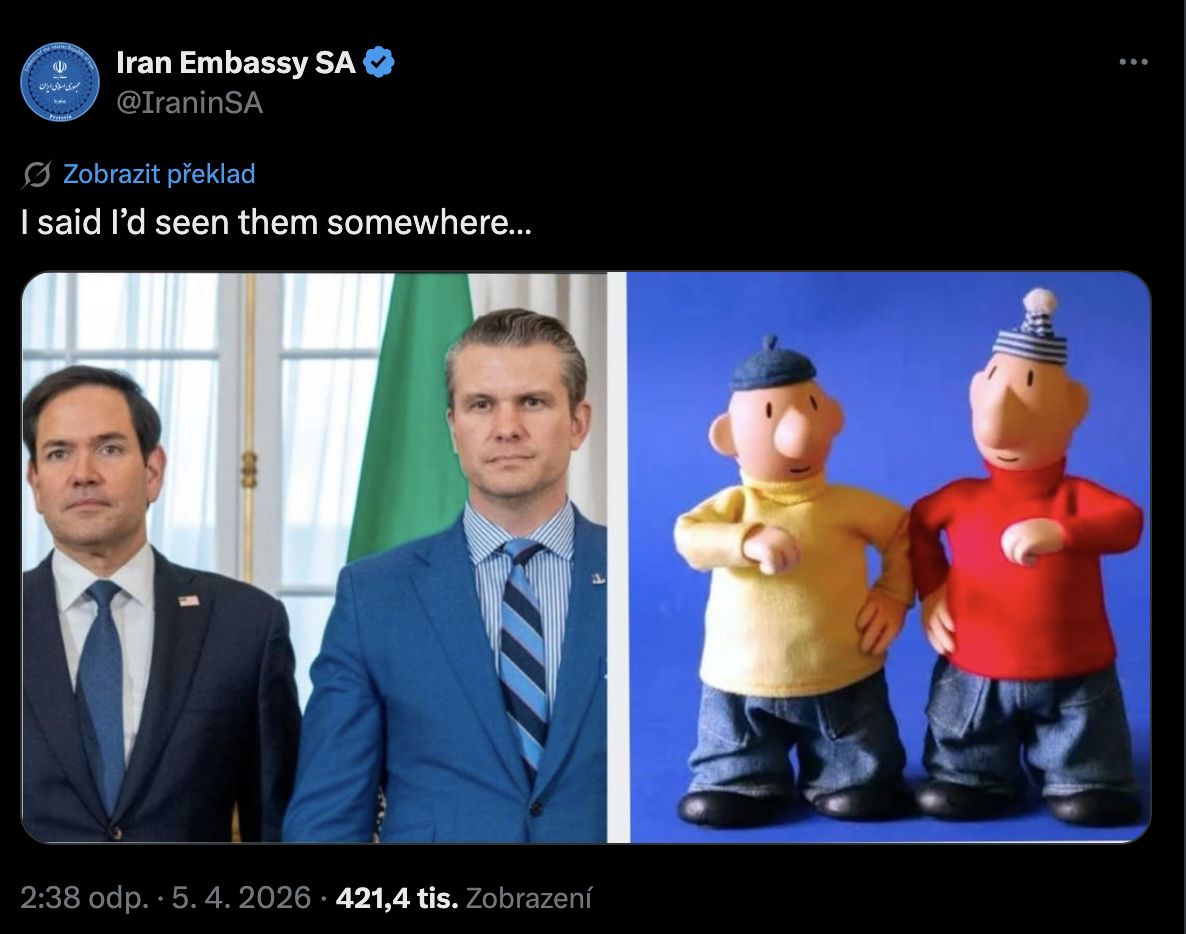1186x934 pixels.
Task: Click the tweet text "I said I'd seen them somewhere"
Action: point(276,222)
